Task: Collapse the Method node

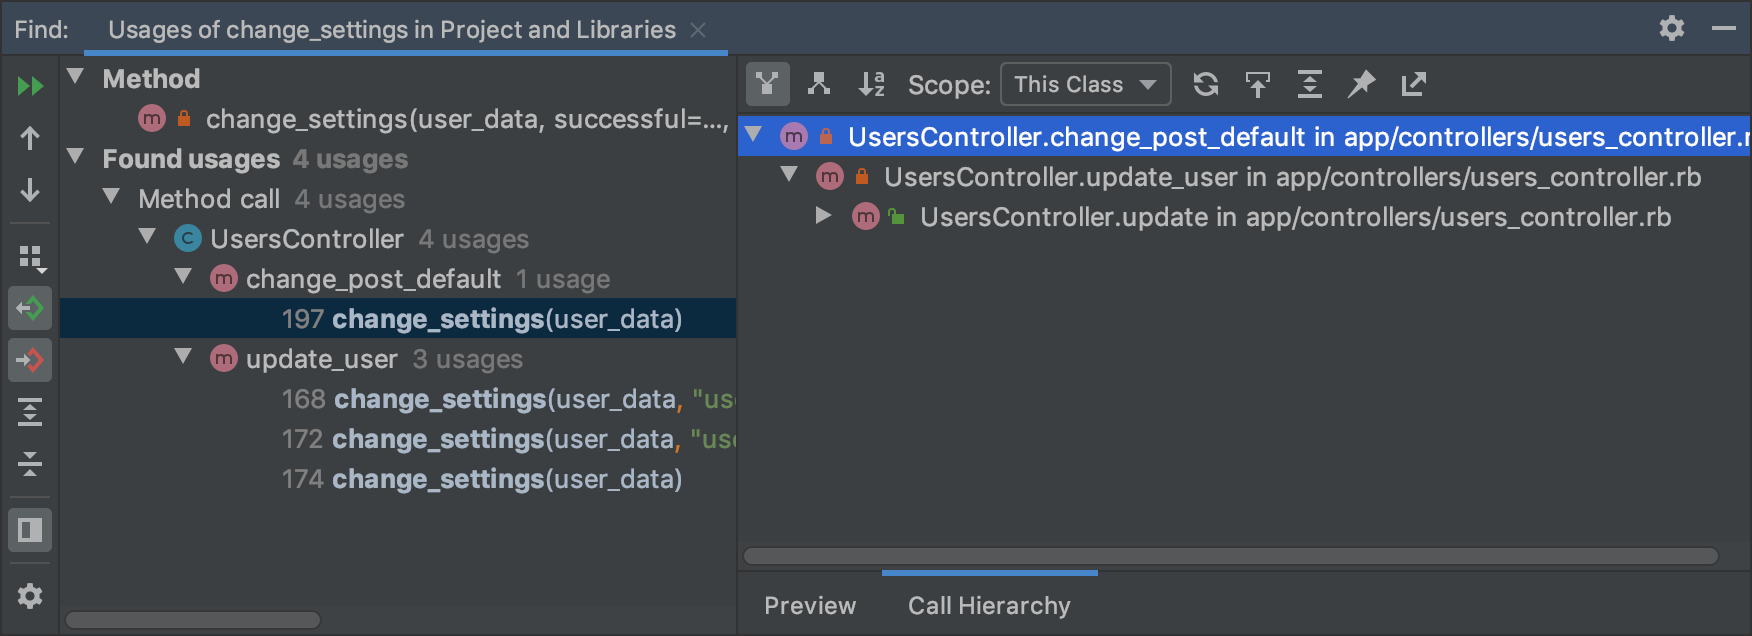Action: pos(75,77)
